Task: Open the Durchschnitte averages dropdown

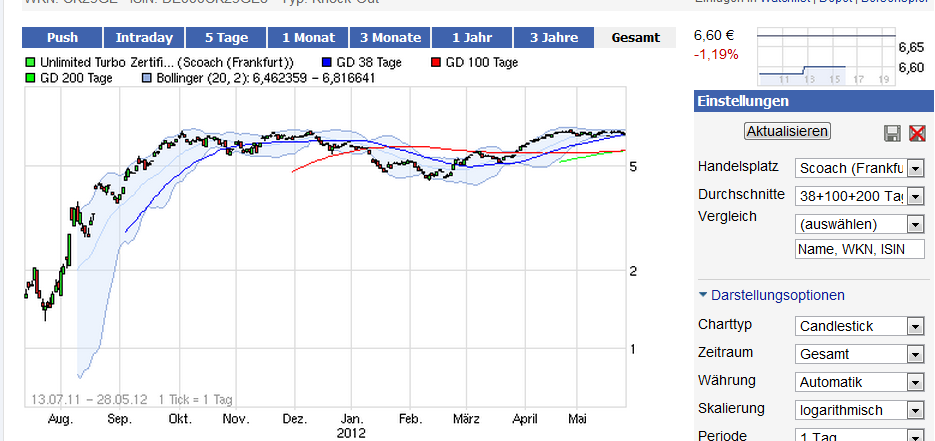Action: [859, 196]
